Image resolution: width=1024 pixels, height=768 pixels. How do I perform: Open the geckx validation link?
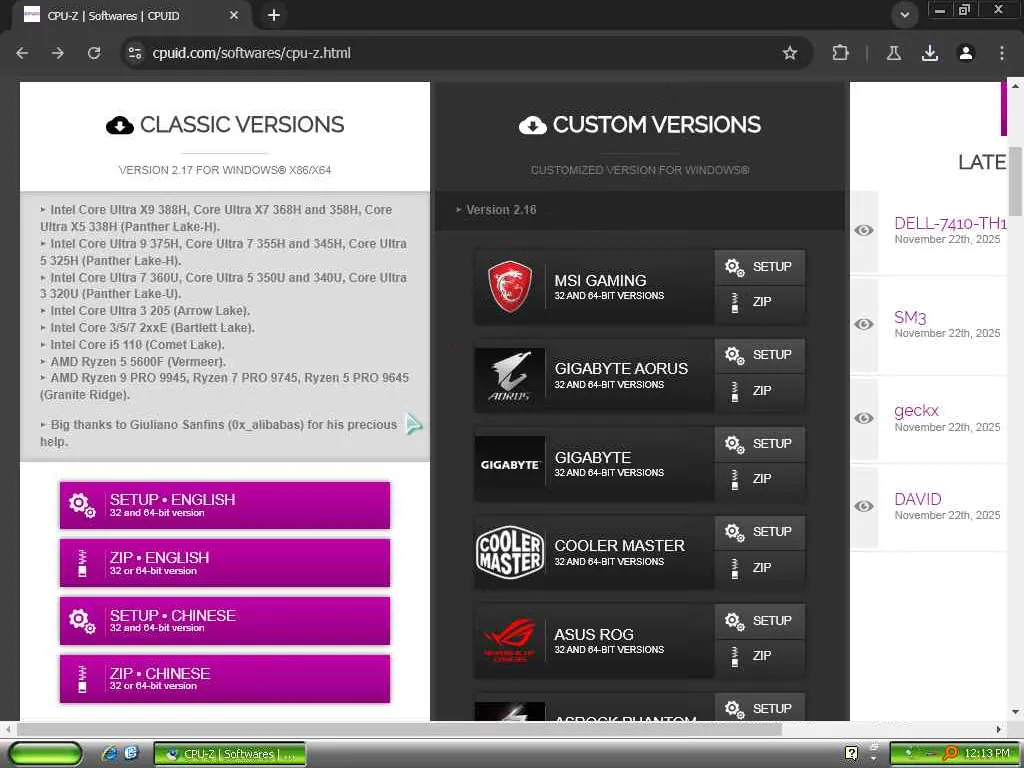tap(916, 411)
